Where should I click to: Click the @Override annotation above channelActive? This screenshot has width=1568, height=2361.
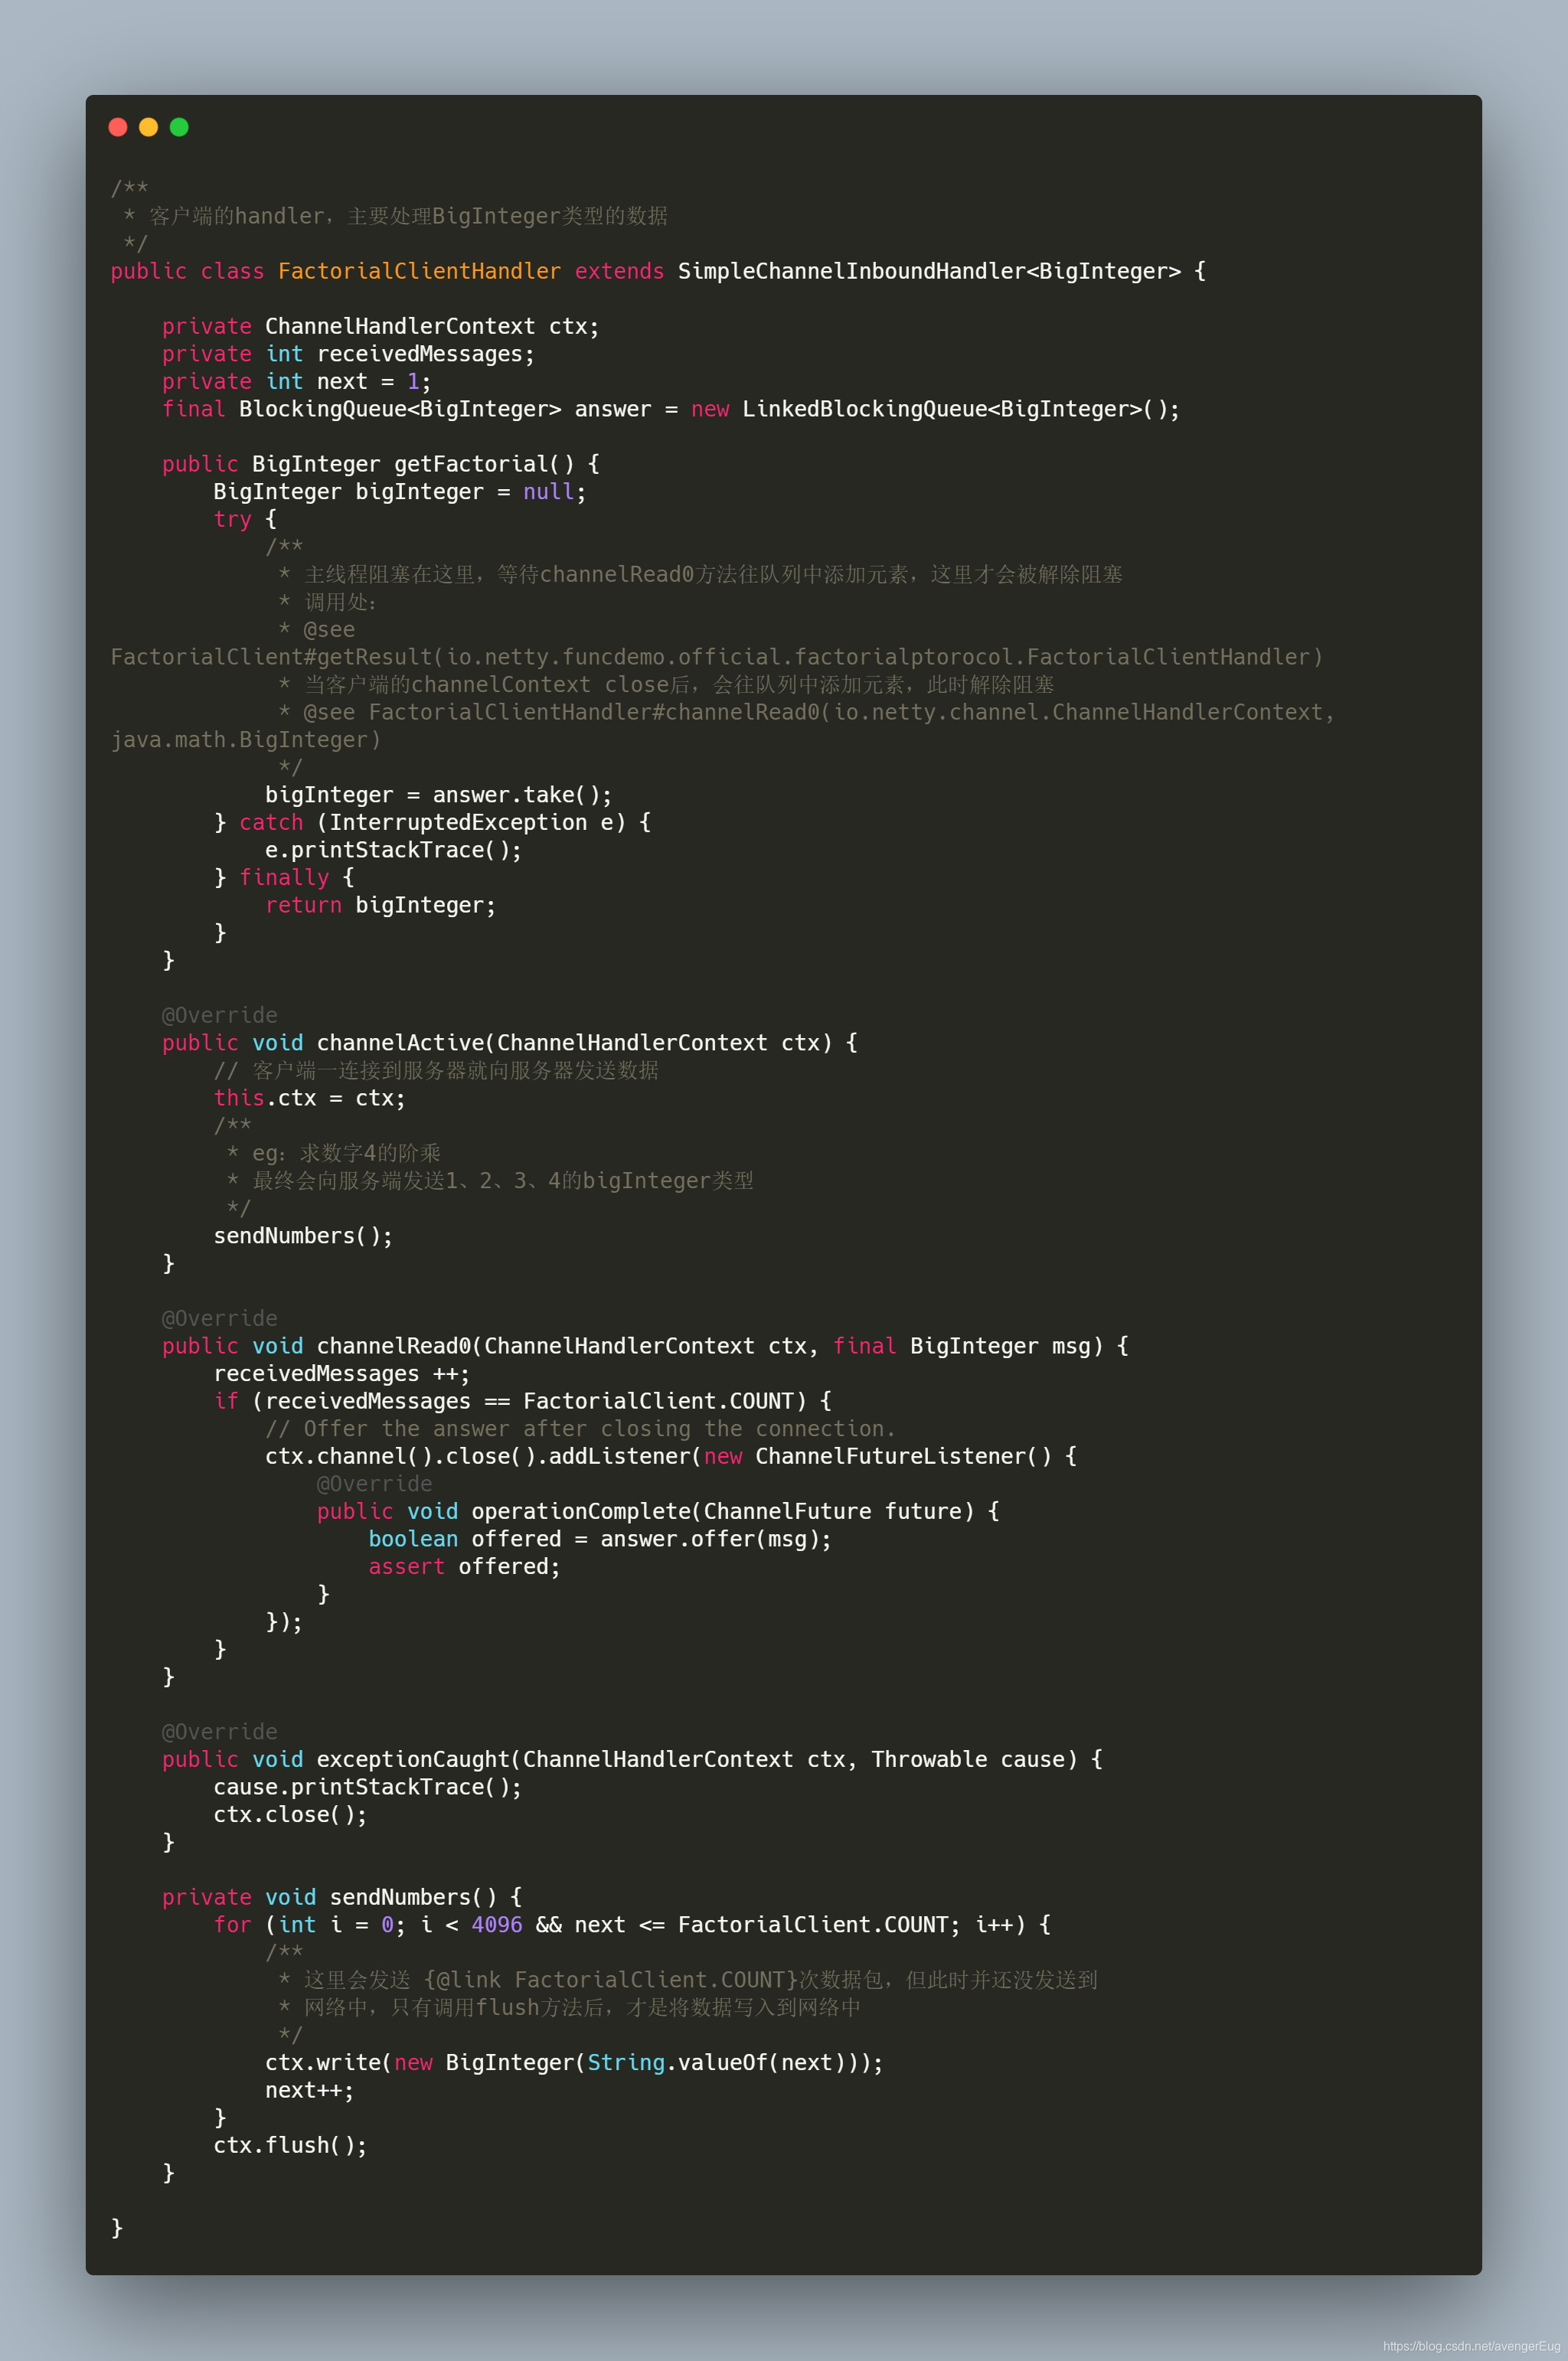click(x=219, y=1015)
